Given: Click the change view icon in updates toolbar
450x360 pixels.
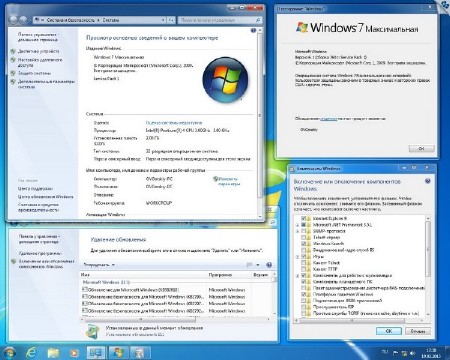Looking at the screenshot, I should click(249, 265).
